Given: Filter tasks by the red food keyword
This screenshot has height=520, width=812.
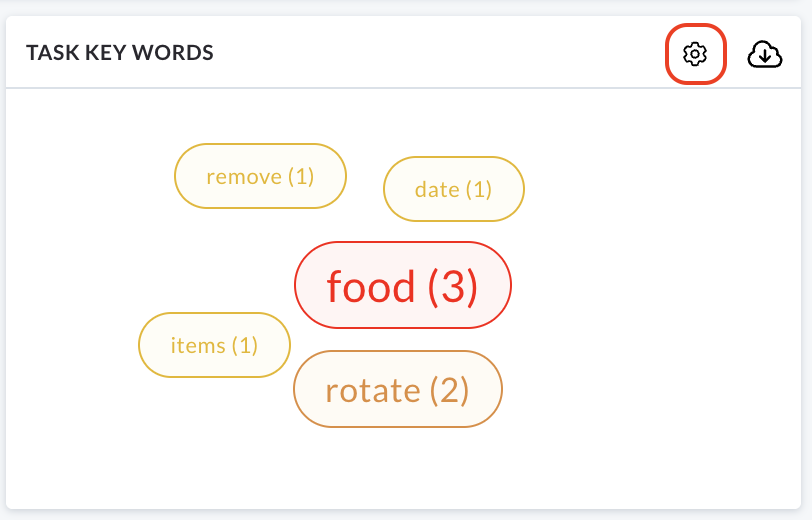Looking at the screenshot, I should [x=403, y=285].
